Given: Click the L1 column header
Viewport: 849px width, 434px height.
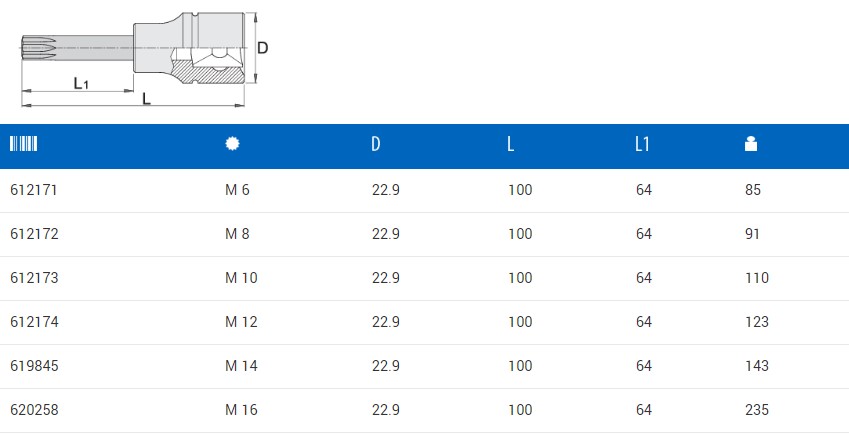Looking at the screenshot, I should click(x=642, y=144).
